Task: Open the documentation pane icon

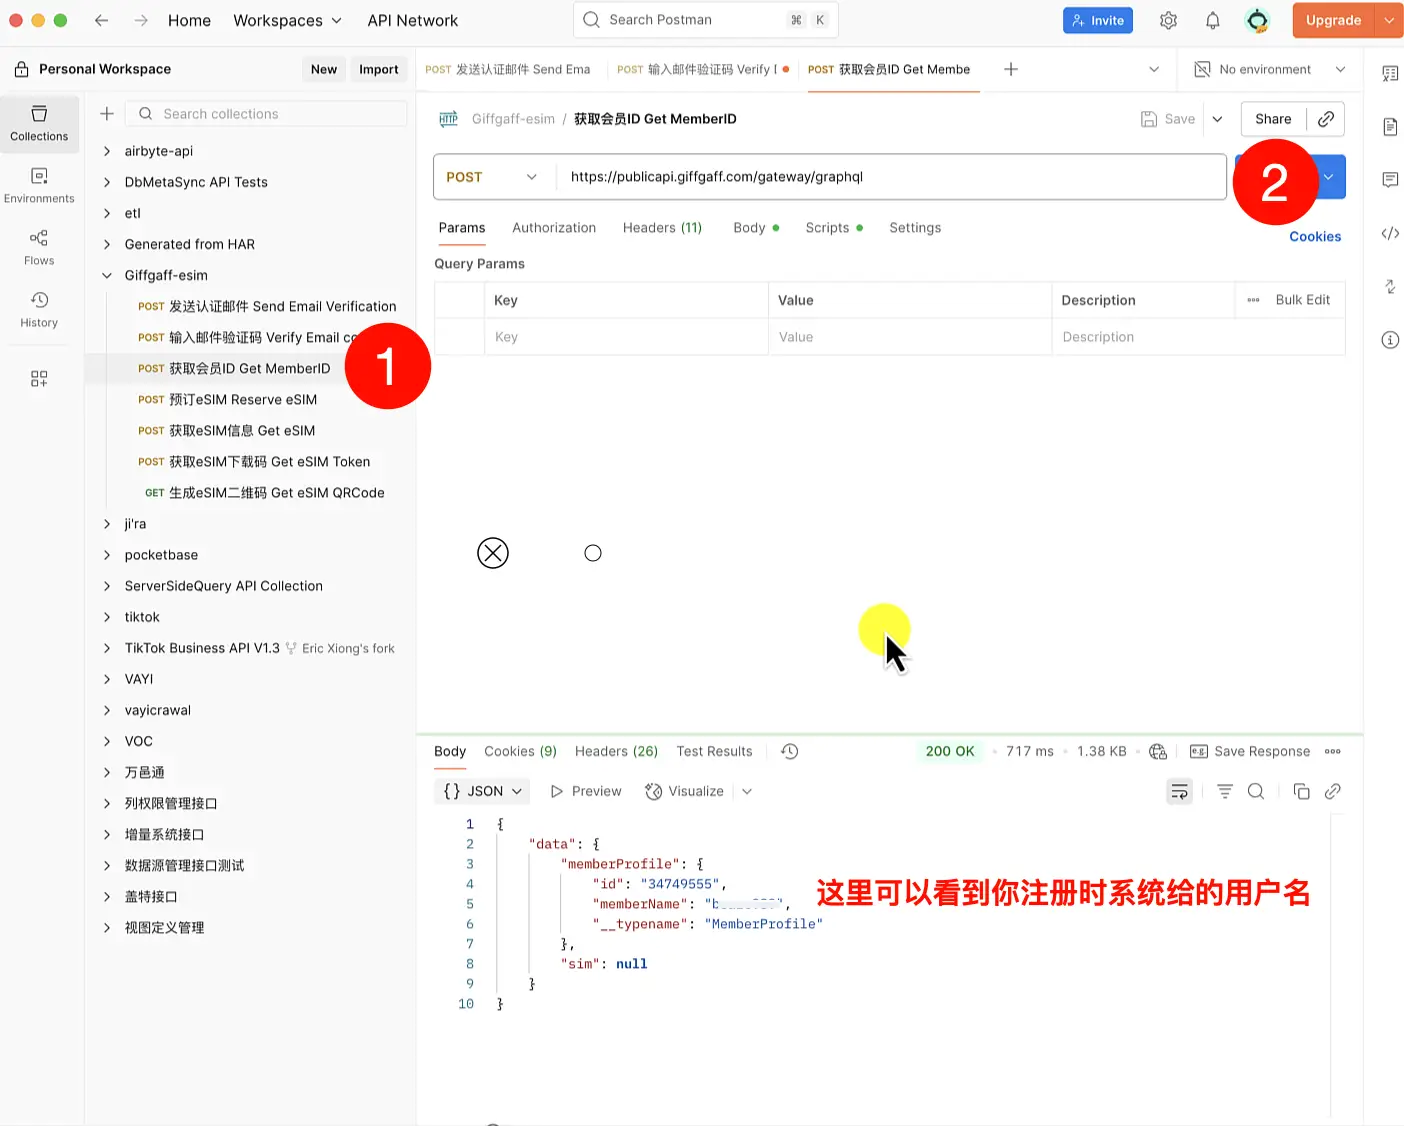Action: coord(1390,126)
